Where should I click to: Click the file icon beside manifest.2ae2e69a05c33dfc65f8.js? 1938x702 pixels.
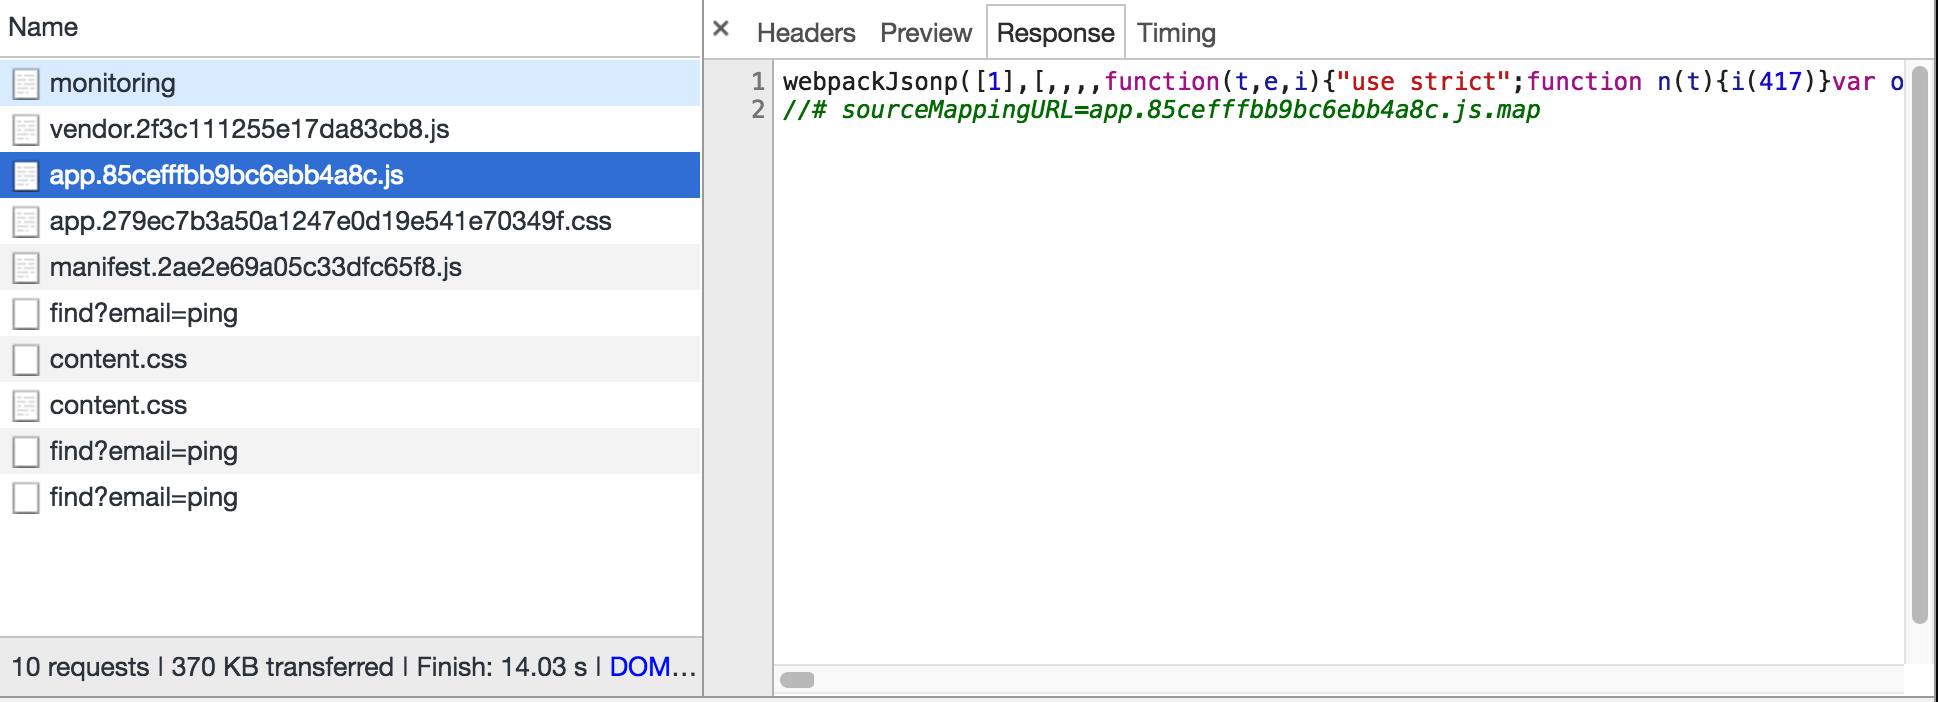tap(26, 267)
